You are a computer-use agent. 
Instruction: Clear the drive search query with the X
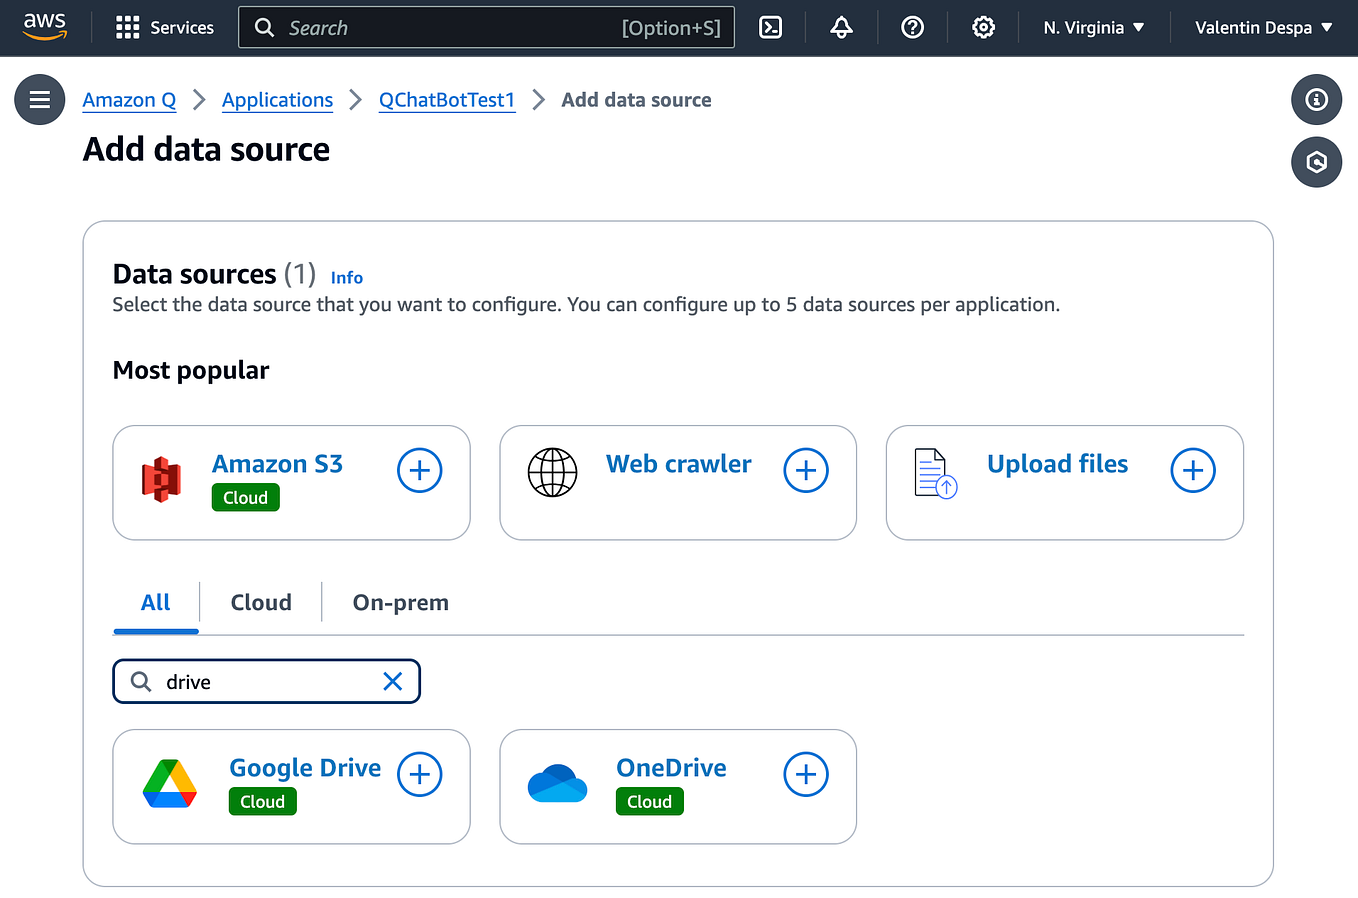coord(392,681)
